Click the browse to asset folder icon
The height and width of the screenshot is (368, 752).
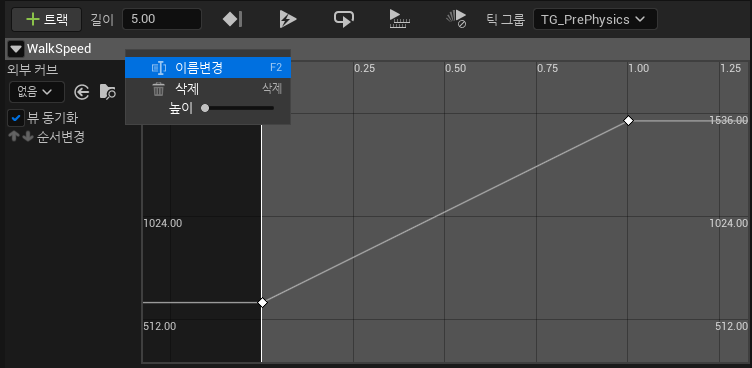[x=108, y=92]
